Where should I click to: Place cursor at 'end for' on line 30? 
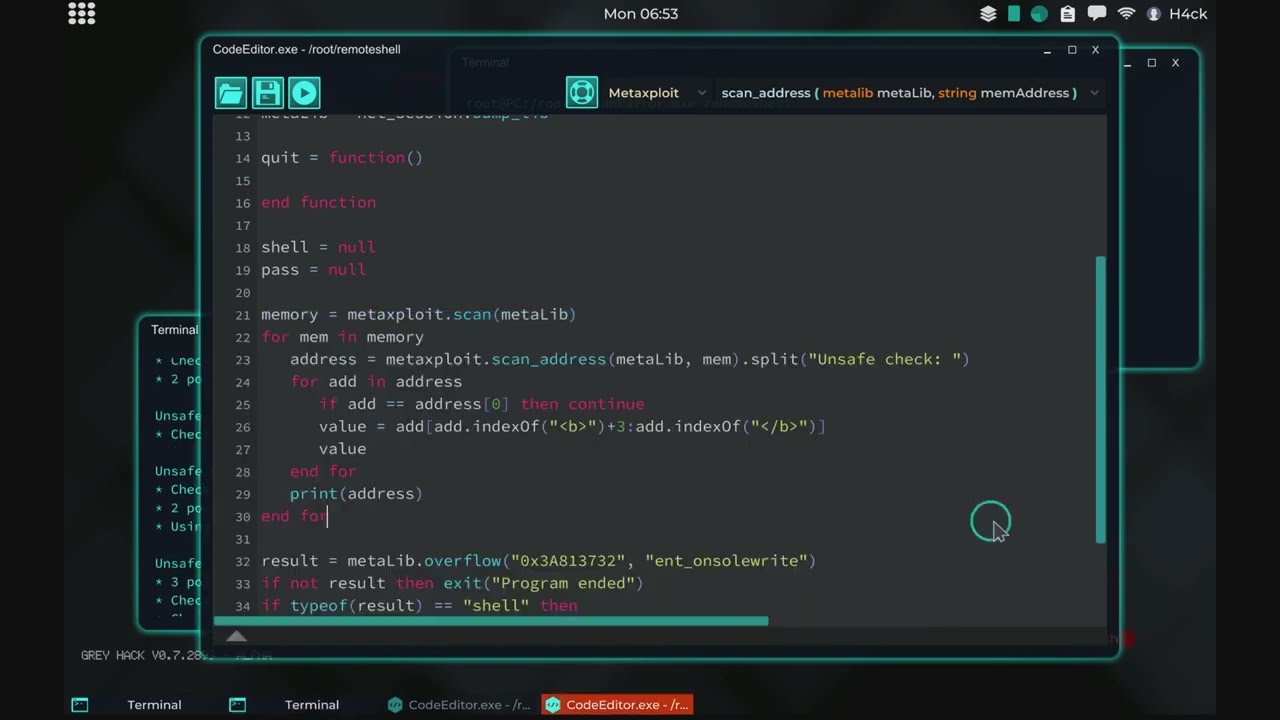pyautogui.click(x=294, y=516)
